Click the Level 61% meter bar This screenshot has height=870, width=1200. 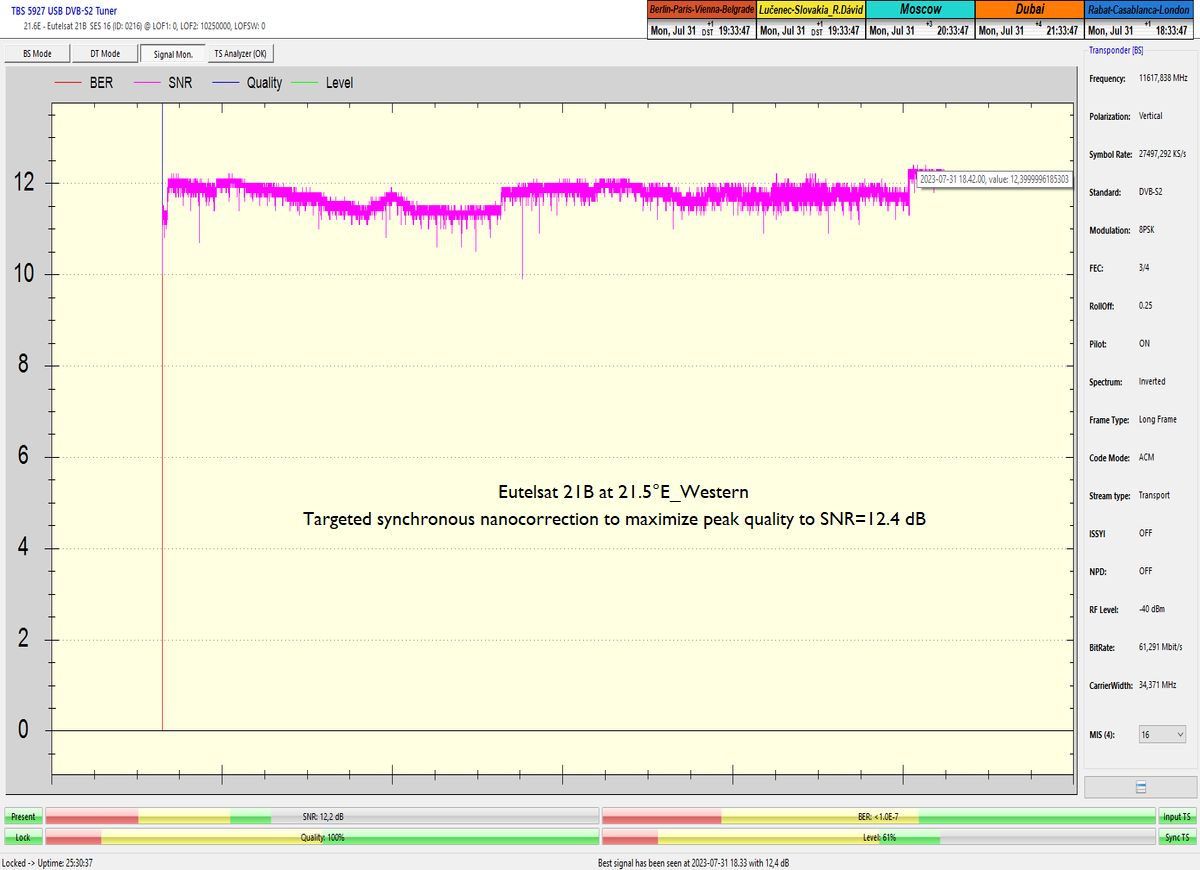tap(877, 837)
